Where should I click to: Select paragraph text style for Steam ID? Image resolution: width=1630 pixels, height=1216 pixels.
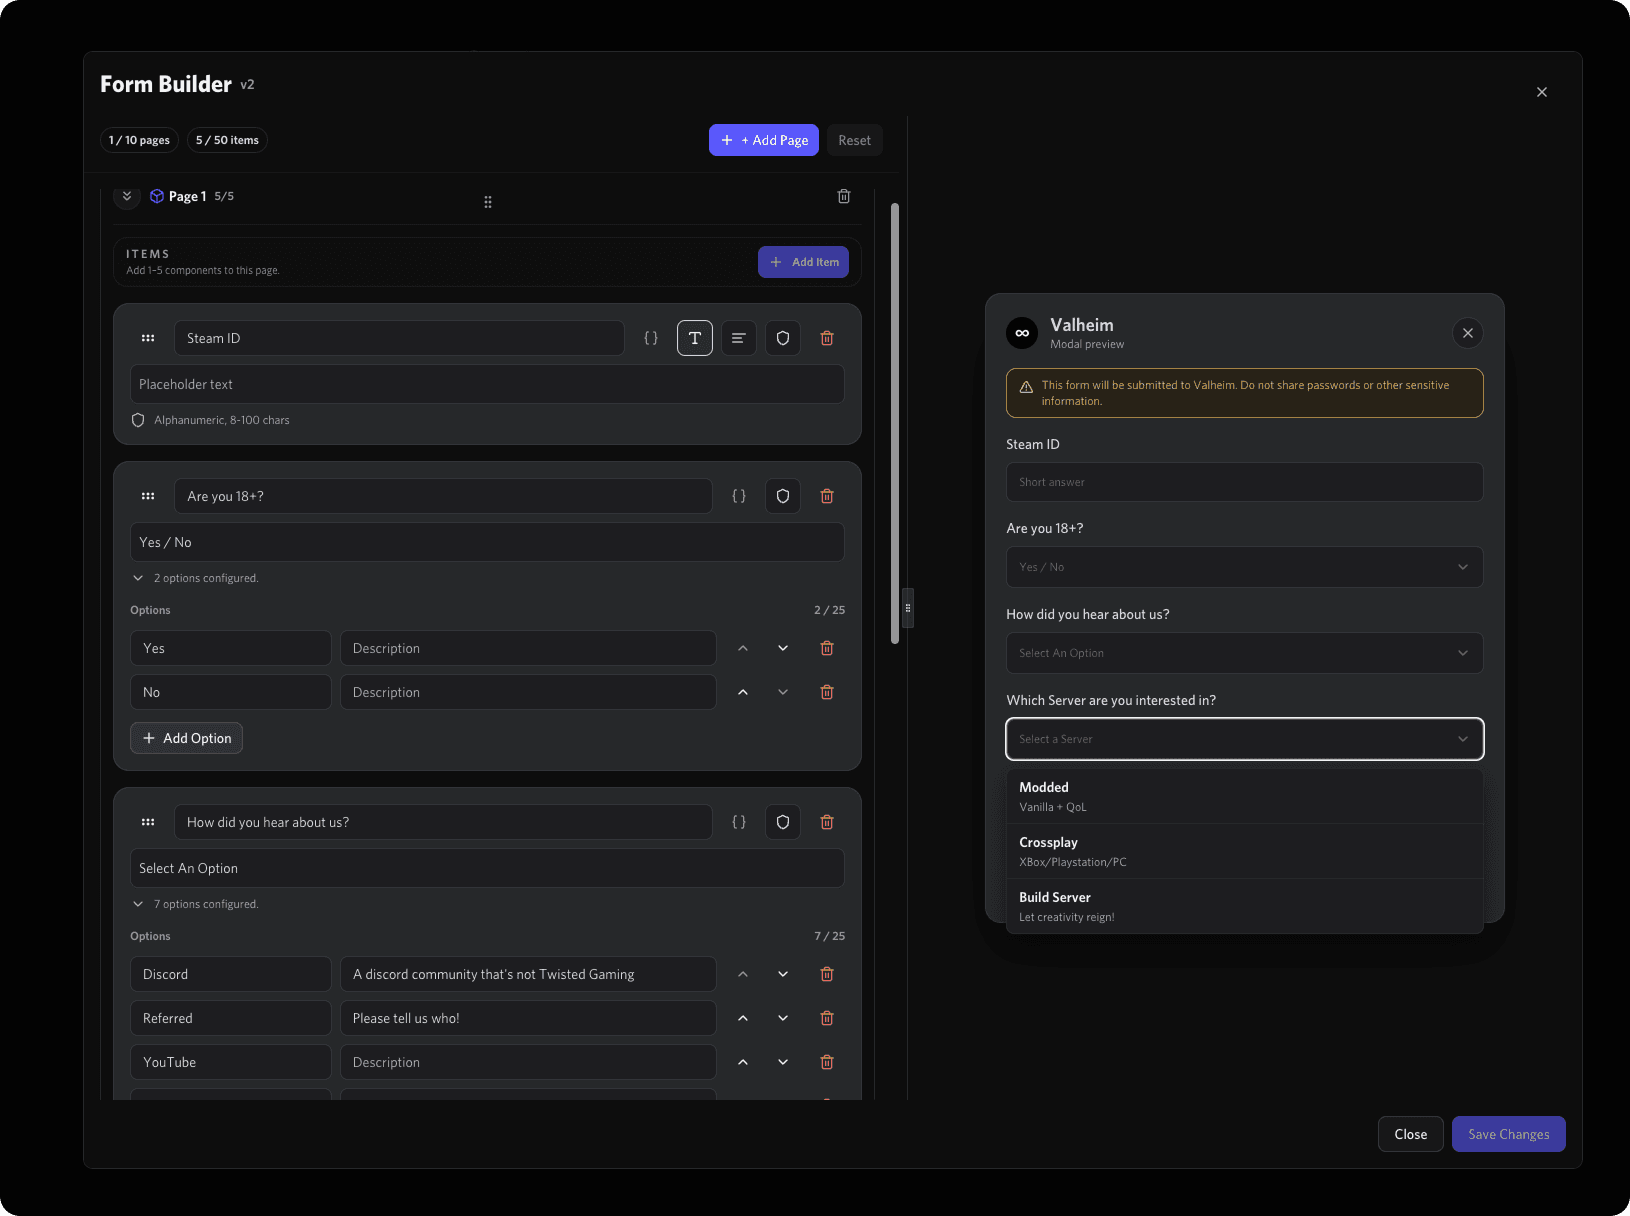(738, 338)
